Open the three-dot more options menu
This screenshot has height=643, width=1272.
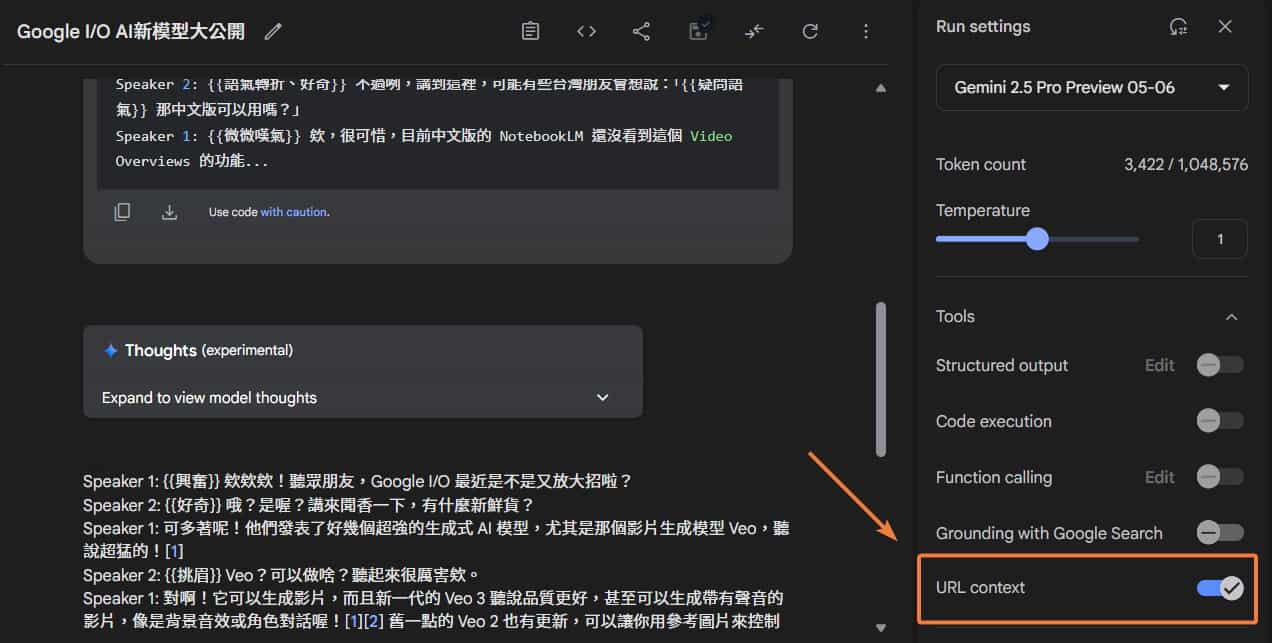pyautogui.click(x=866, y=31)
